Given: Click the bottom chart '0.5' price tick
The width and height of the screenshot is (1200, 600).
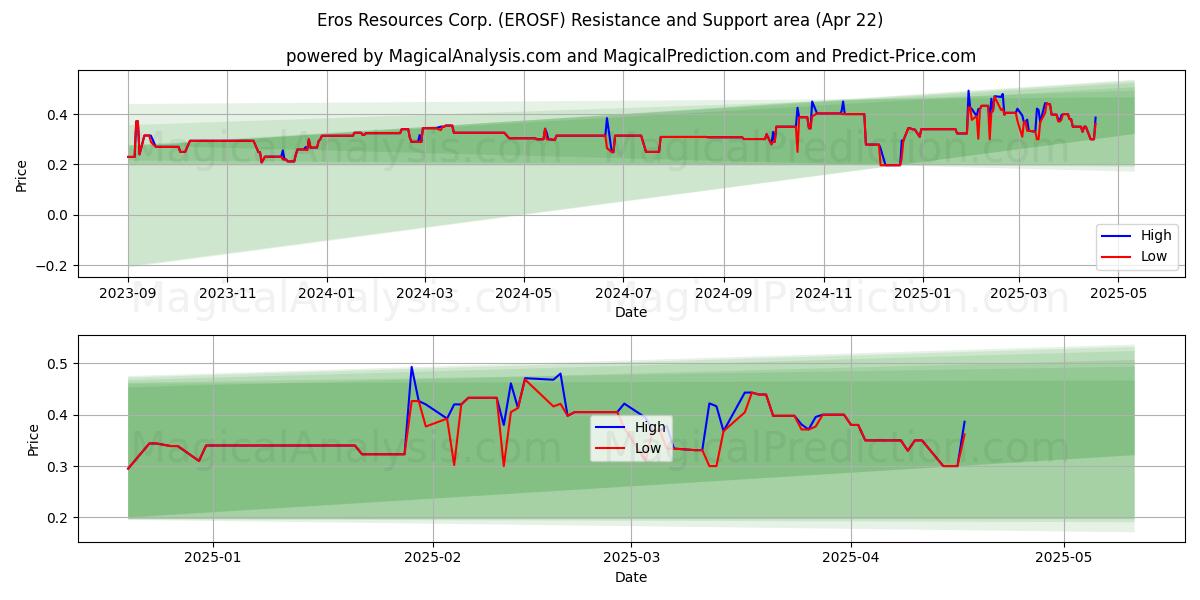Looking at the screenshot, I should pyautogui.click(x=59, y=364).
